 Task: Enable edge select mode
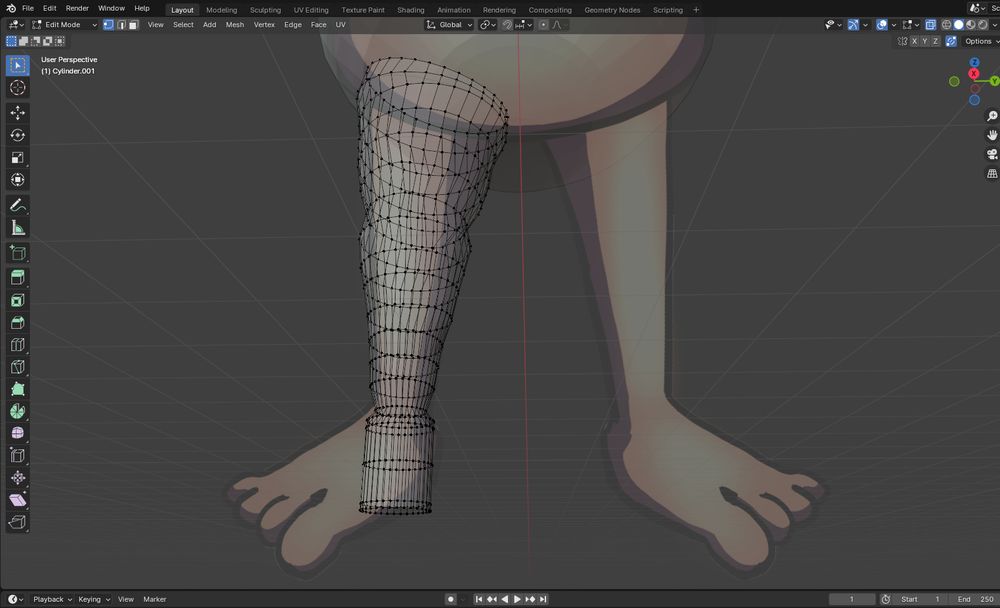pos(121,25)
